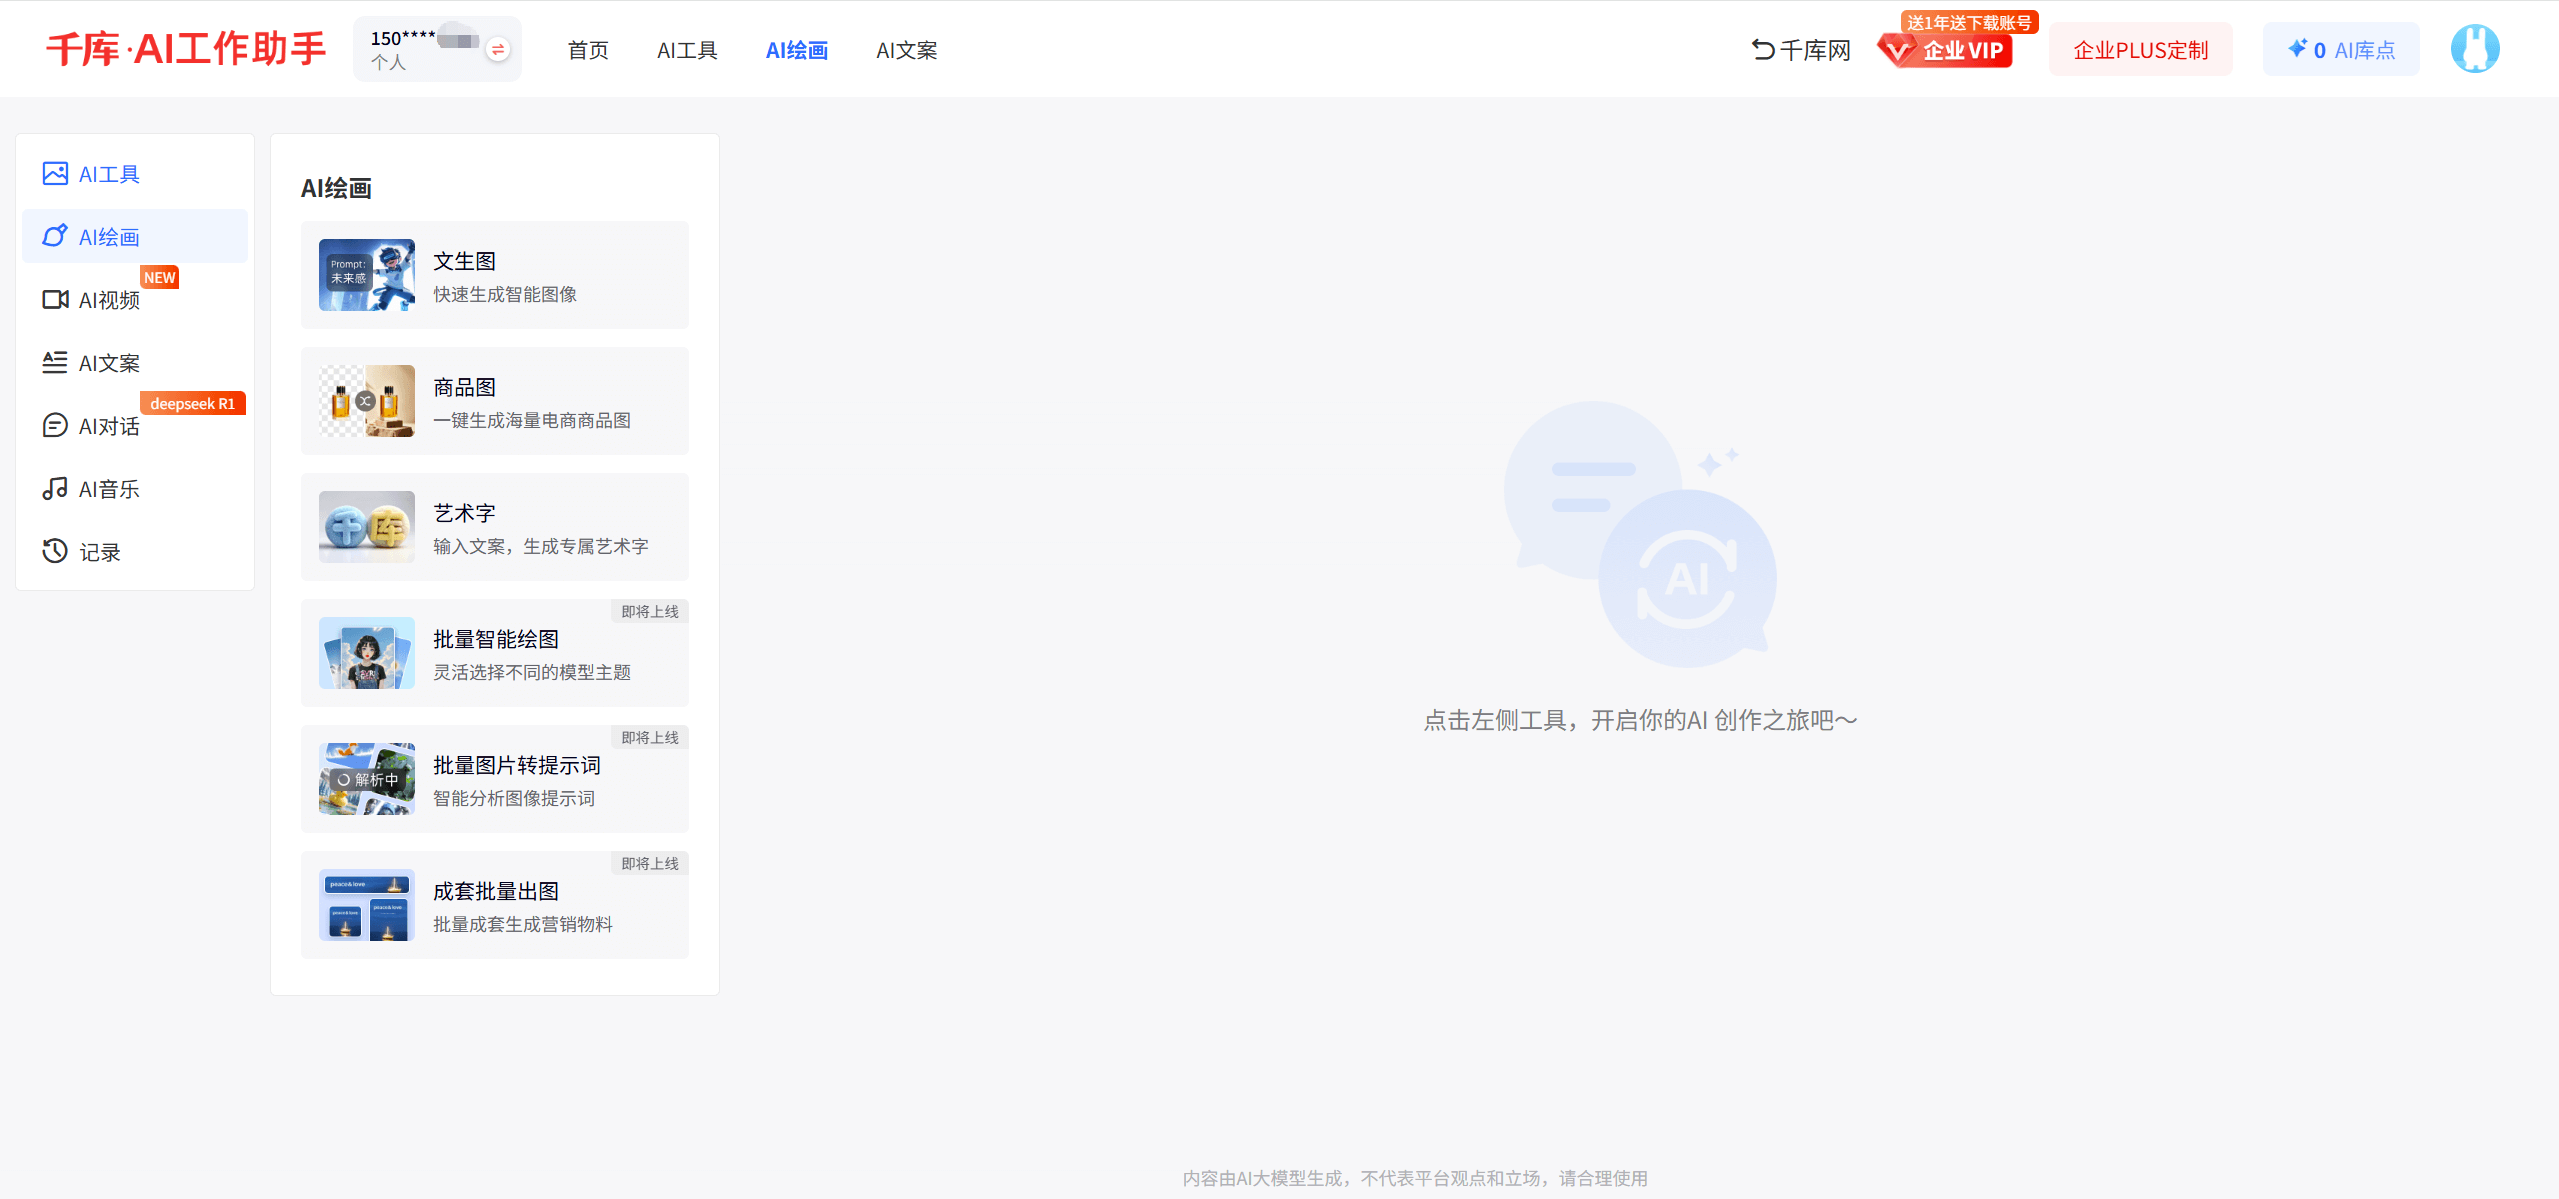Image resolution: width=2559 pixels, height=1199 pixels.
Task: Switch to the 首页 tab
Action: (587, 50)
